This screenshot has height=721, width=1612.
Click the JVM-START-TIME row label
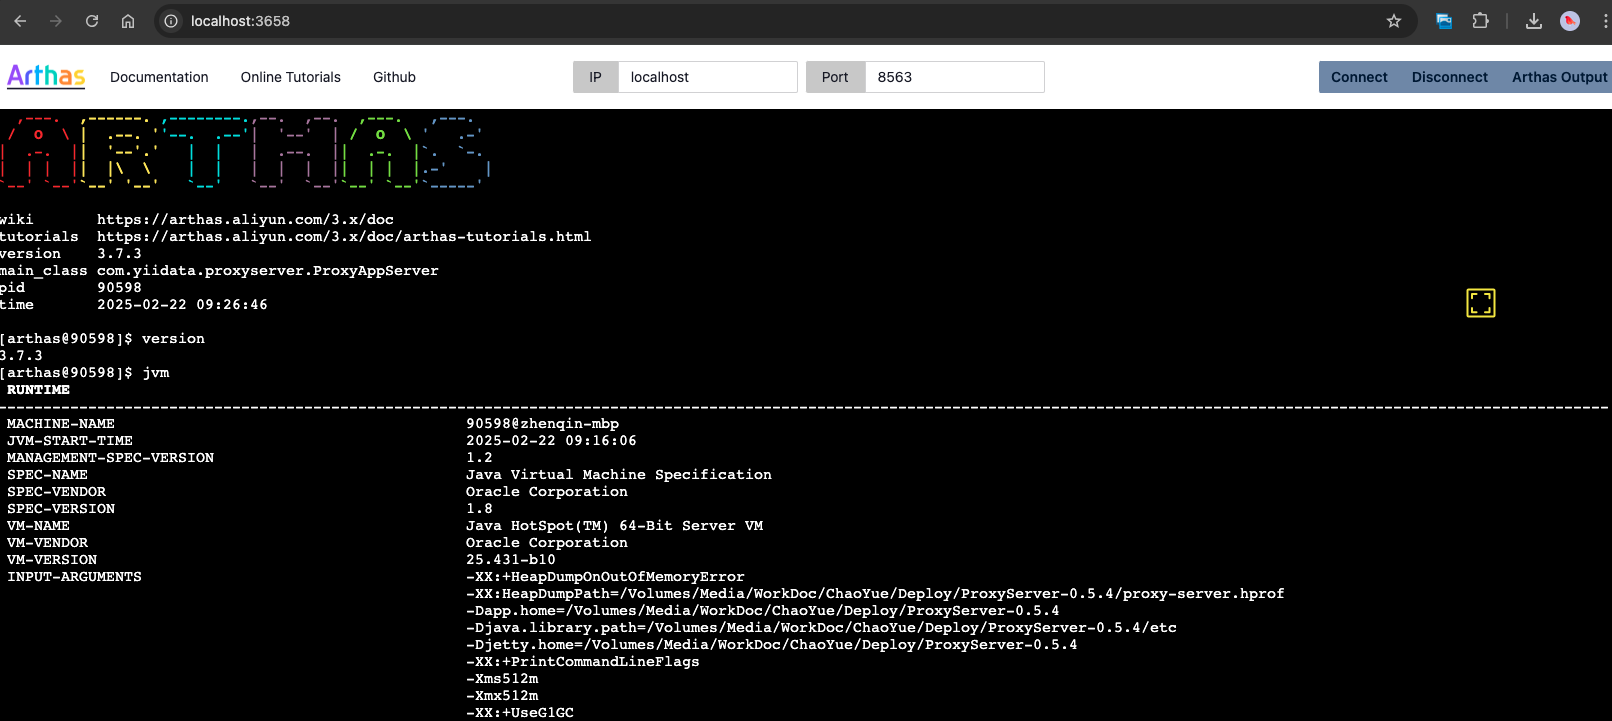pos(70,440)
